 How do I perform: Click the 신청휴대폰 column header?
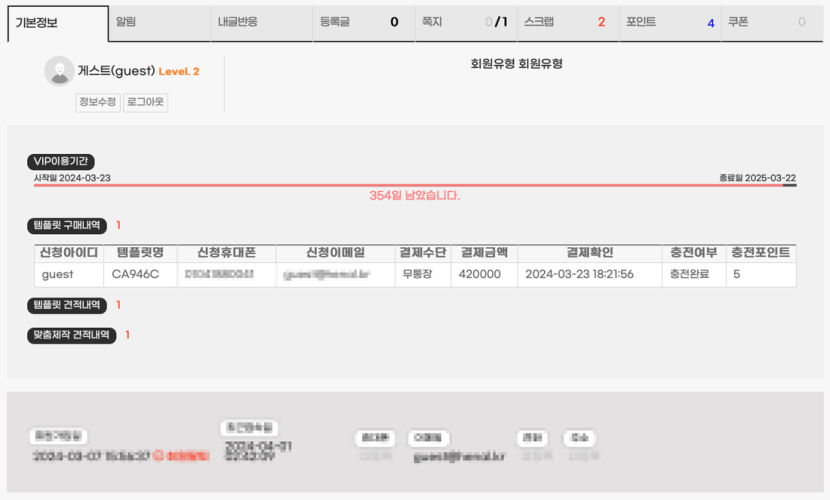(x=227, y=253)
